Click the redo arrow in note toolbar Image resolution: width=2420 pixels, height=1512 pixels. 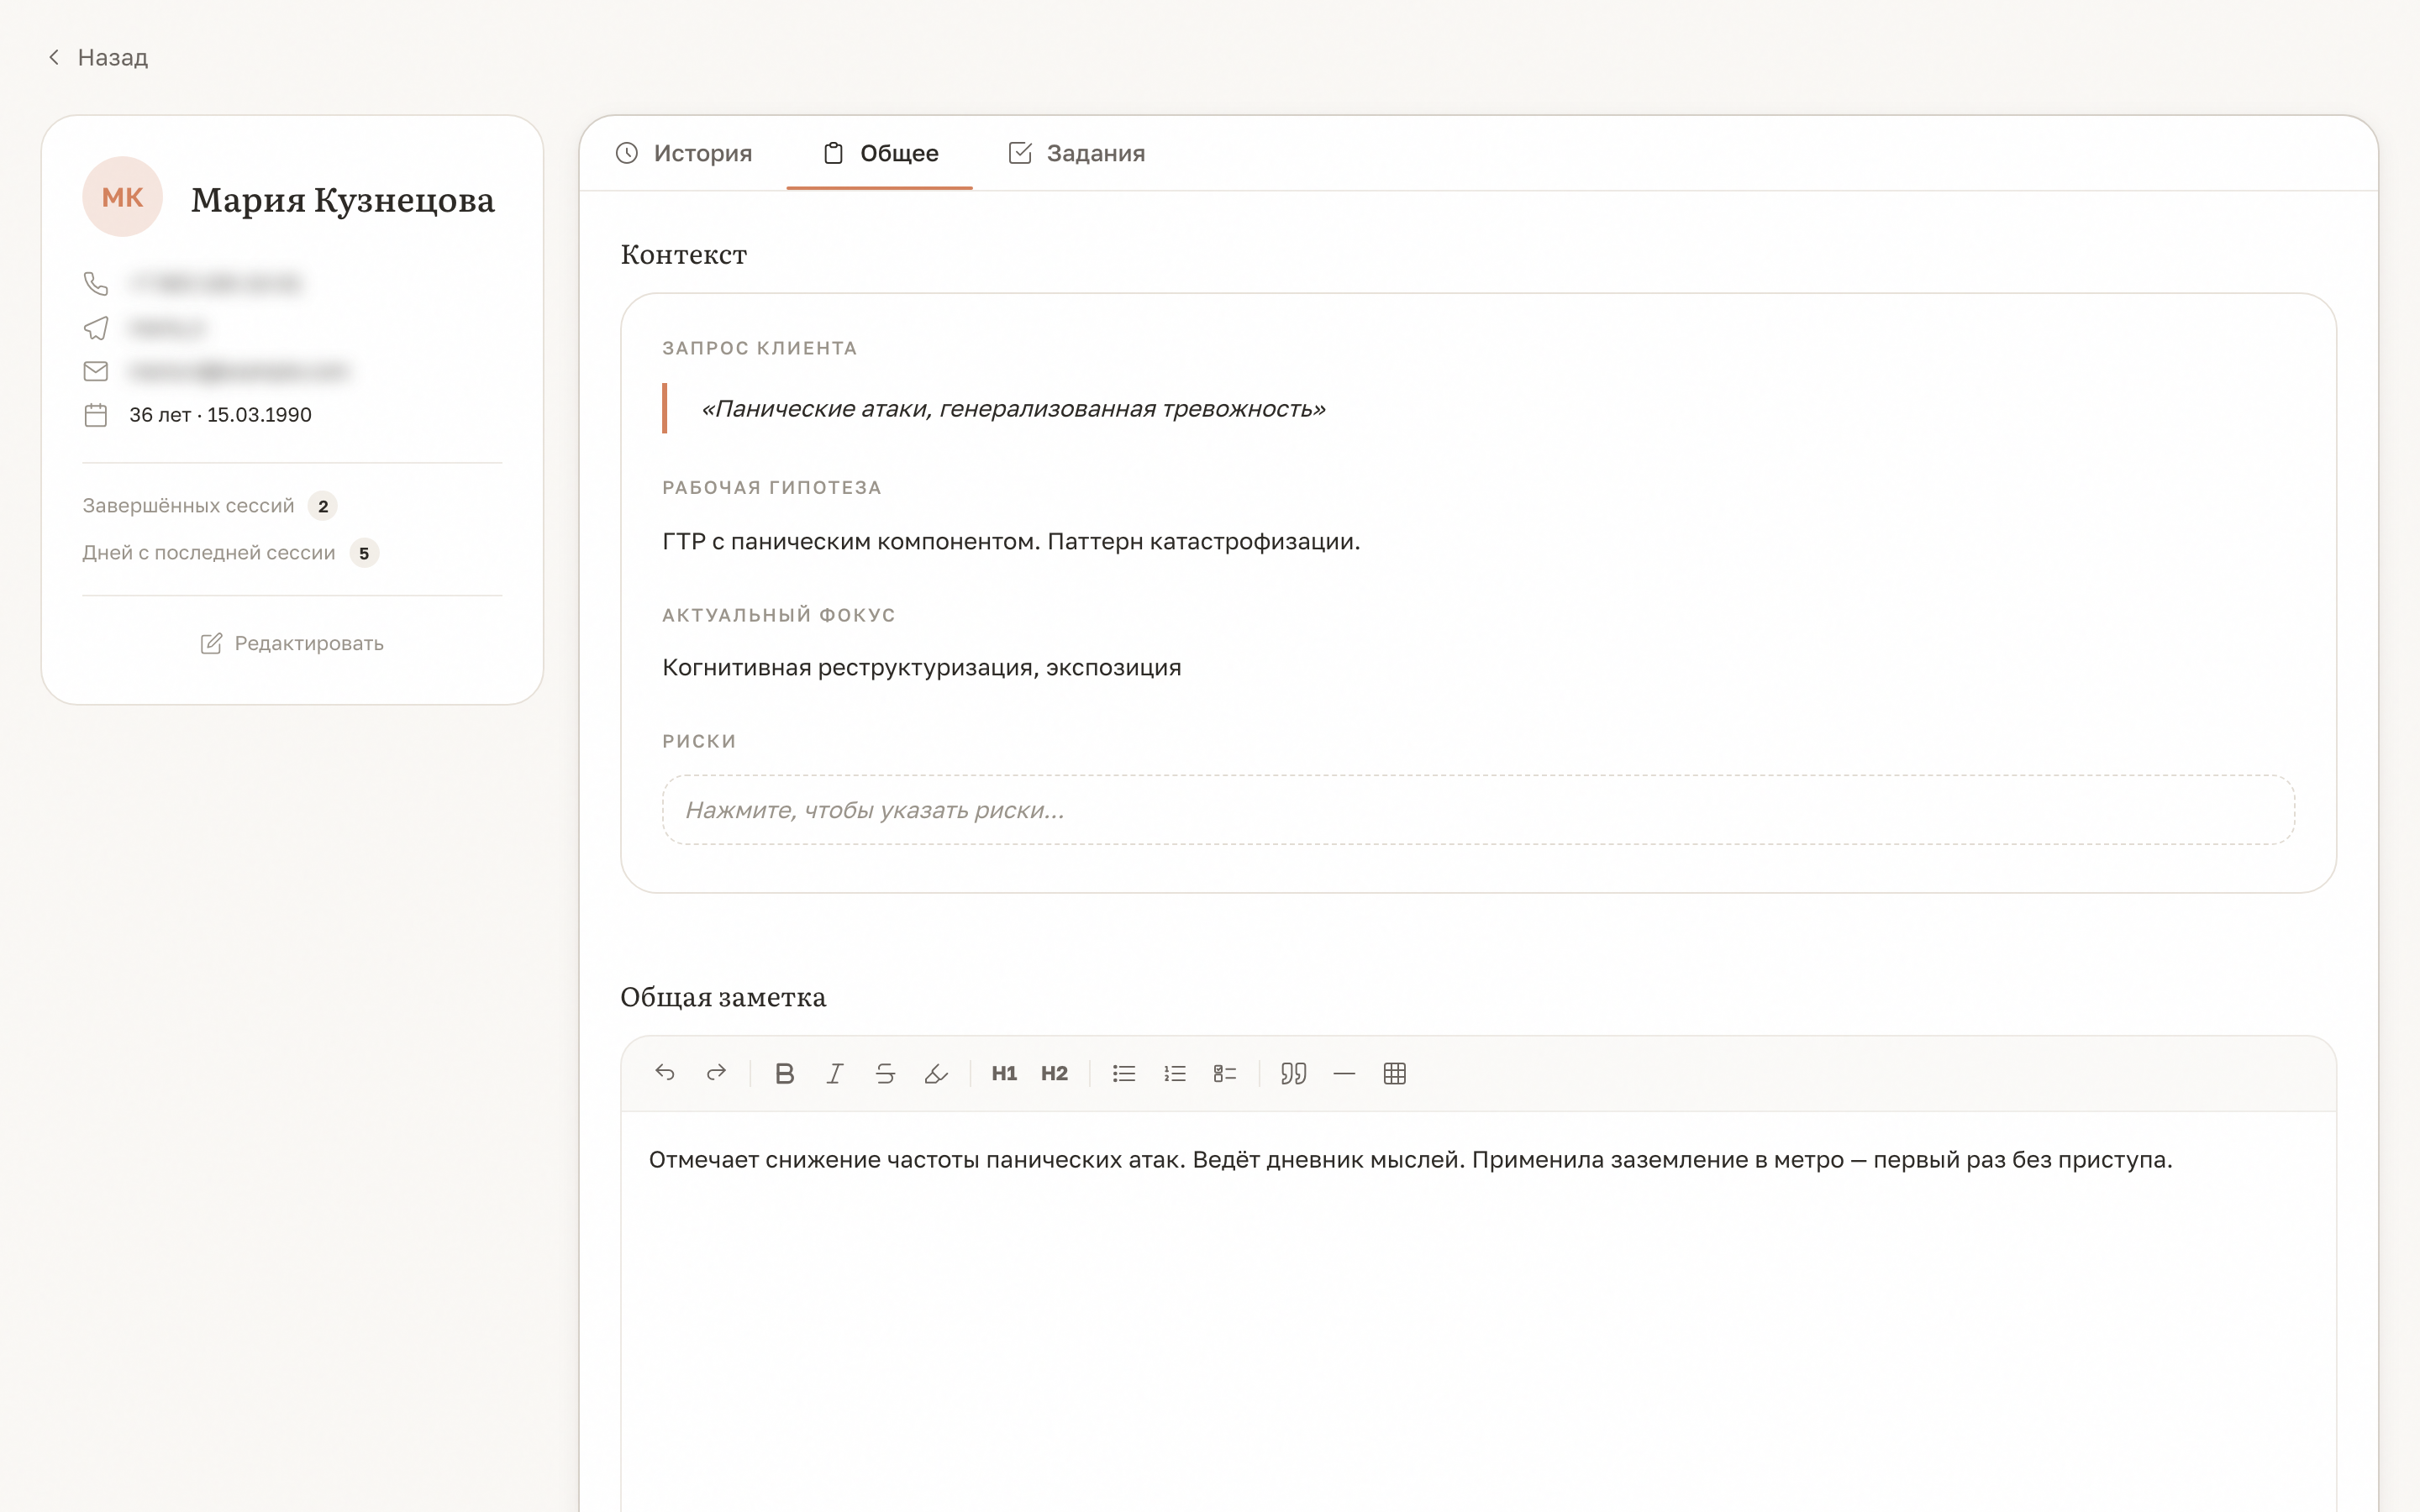[x=716, y=1073]
